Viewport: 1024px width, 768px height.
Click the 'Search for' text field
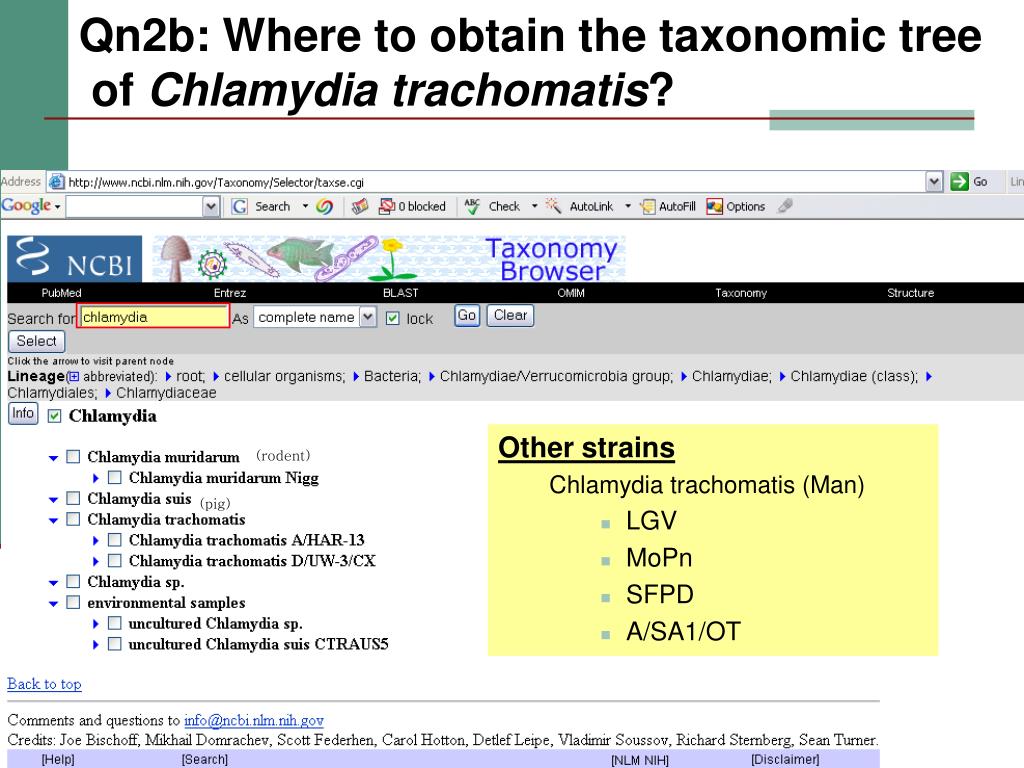[x=153, y=317]
